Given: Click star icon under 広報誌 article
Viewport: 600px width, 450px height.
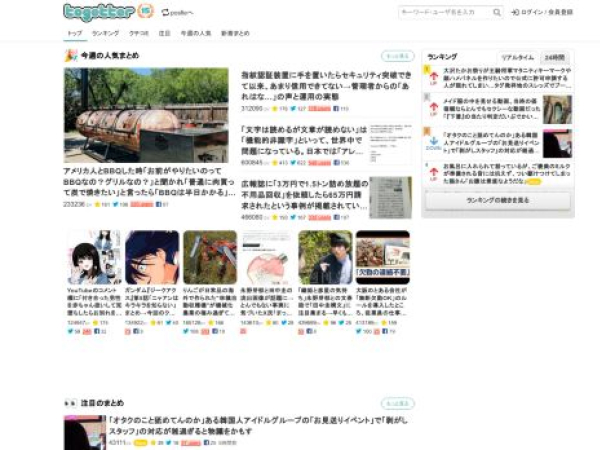Looking at the screenshot, I should [275, 217].
